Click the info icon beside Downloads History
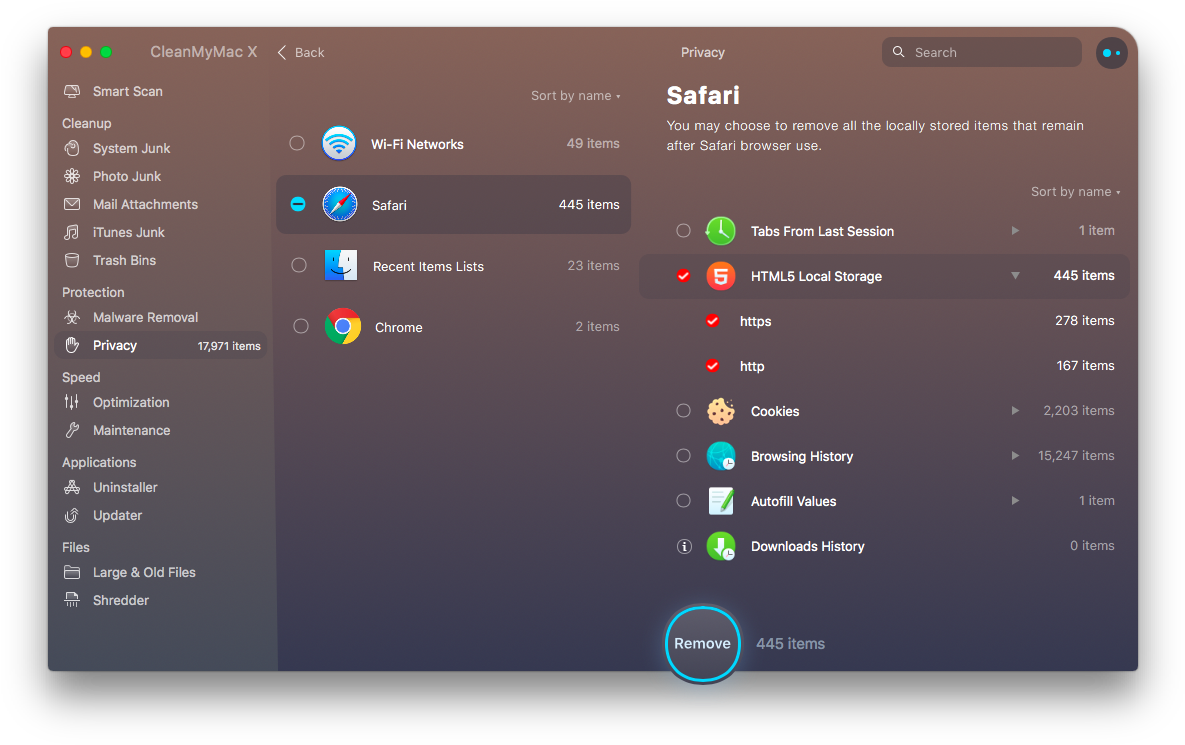This screenshot has width=1185, height=745. (684, 546)
